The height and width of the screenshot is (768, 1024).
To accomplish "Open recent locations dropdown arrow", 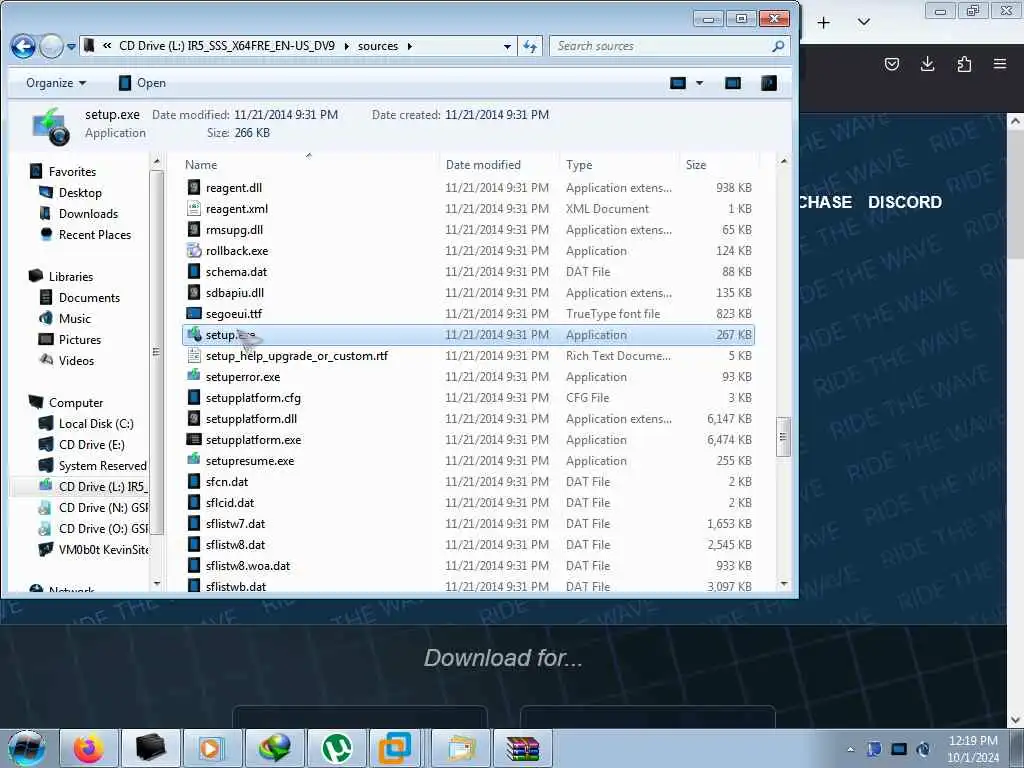I will [71, 47].
